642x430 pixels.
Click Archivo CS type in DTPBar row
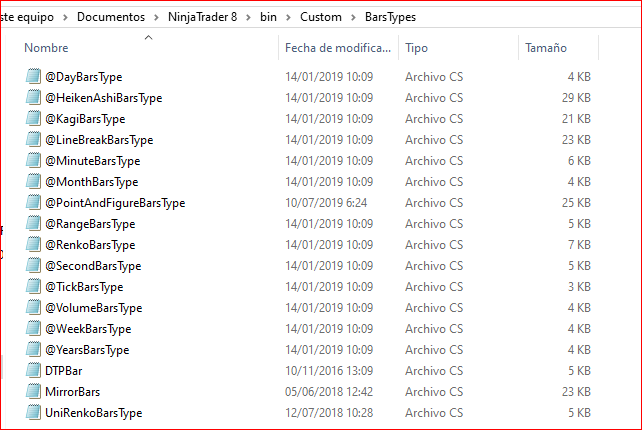434,371
